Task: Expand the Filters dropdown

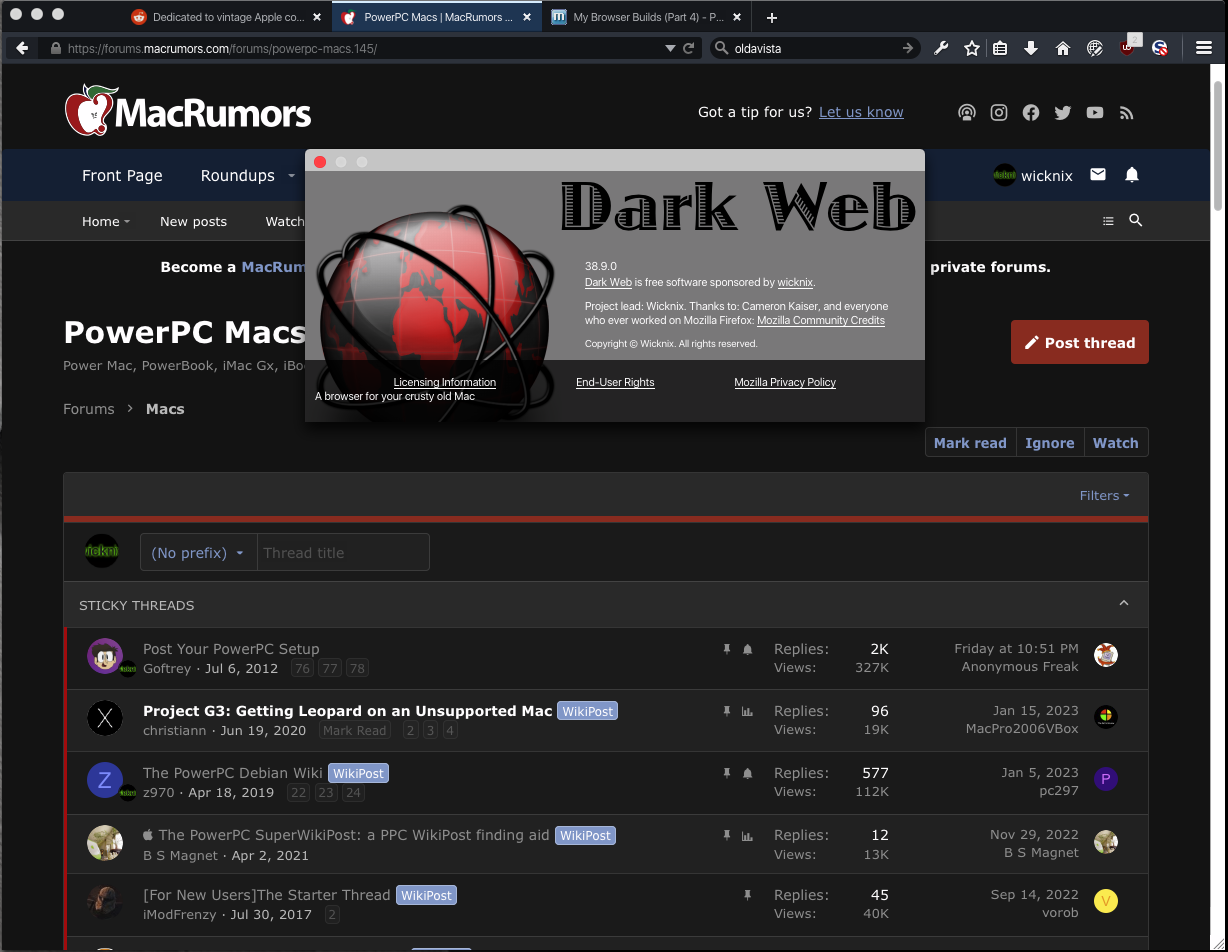Action: coord(1105,496)
